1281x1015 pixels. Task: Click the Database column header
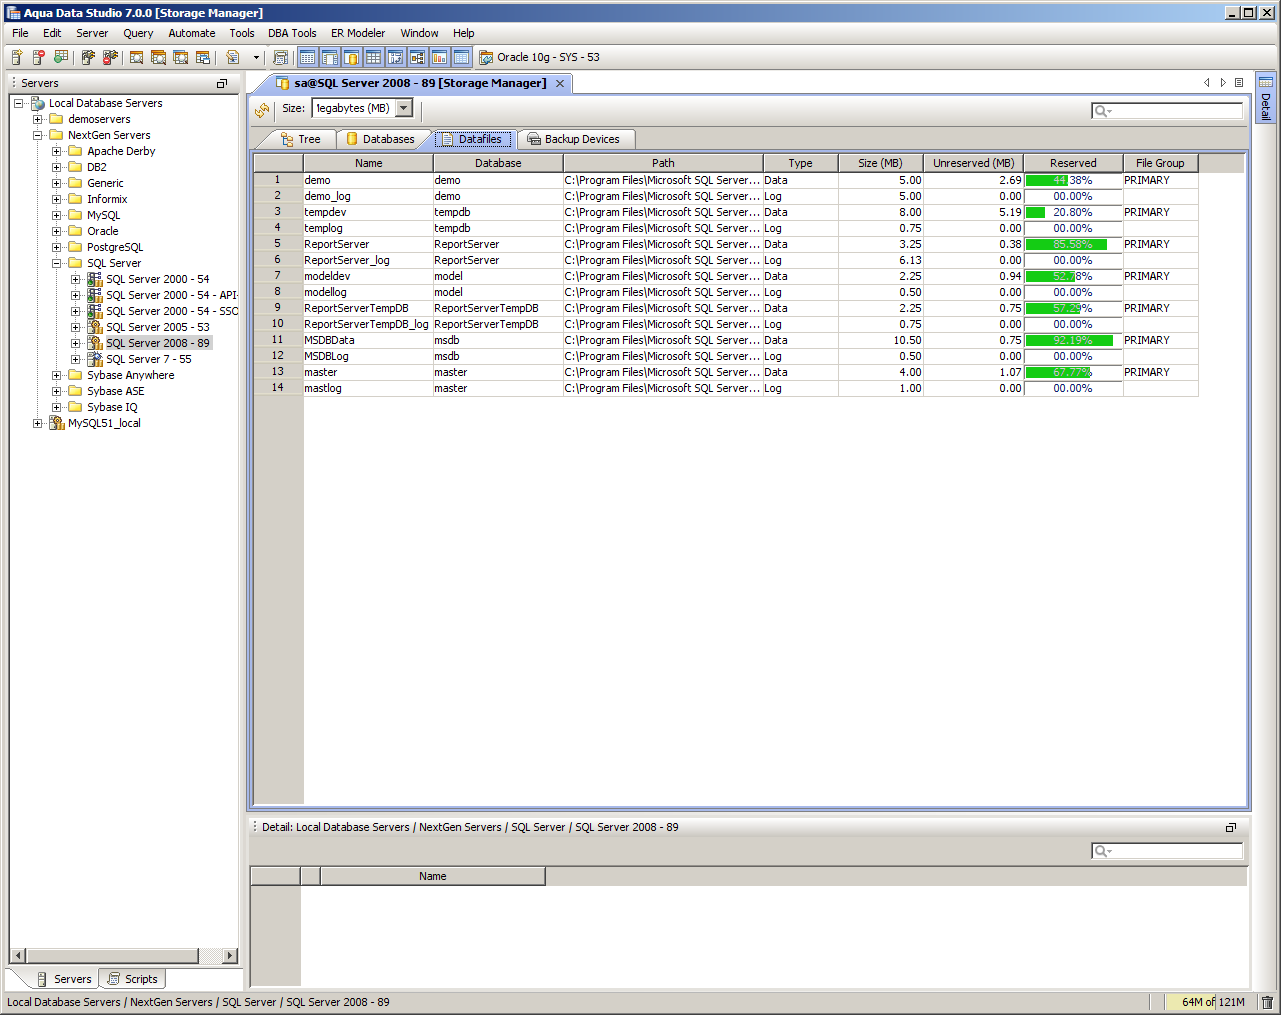pos(498,163)
